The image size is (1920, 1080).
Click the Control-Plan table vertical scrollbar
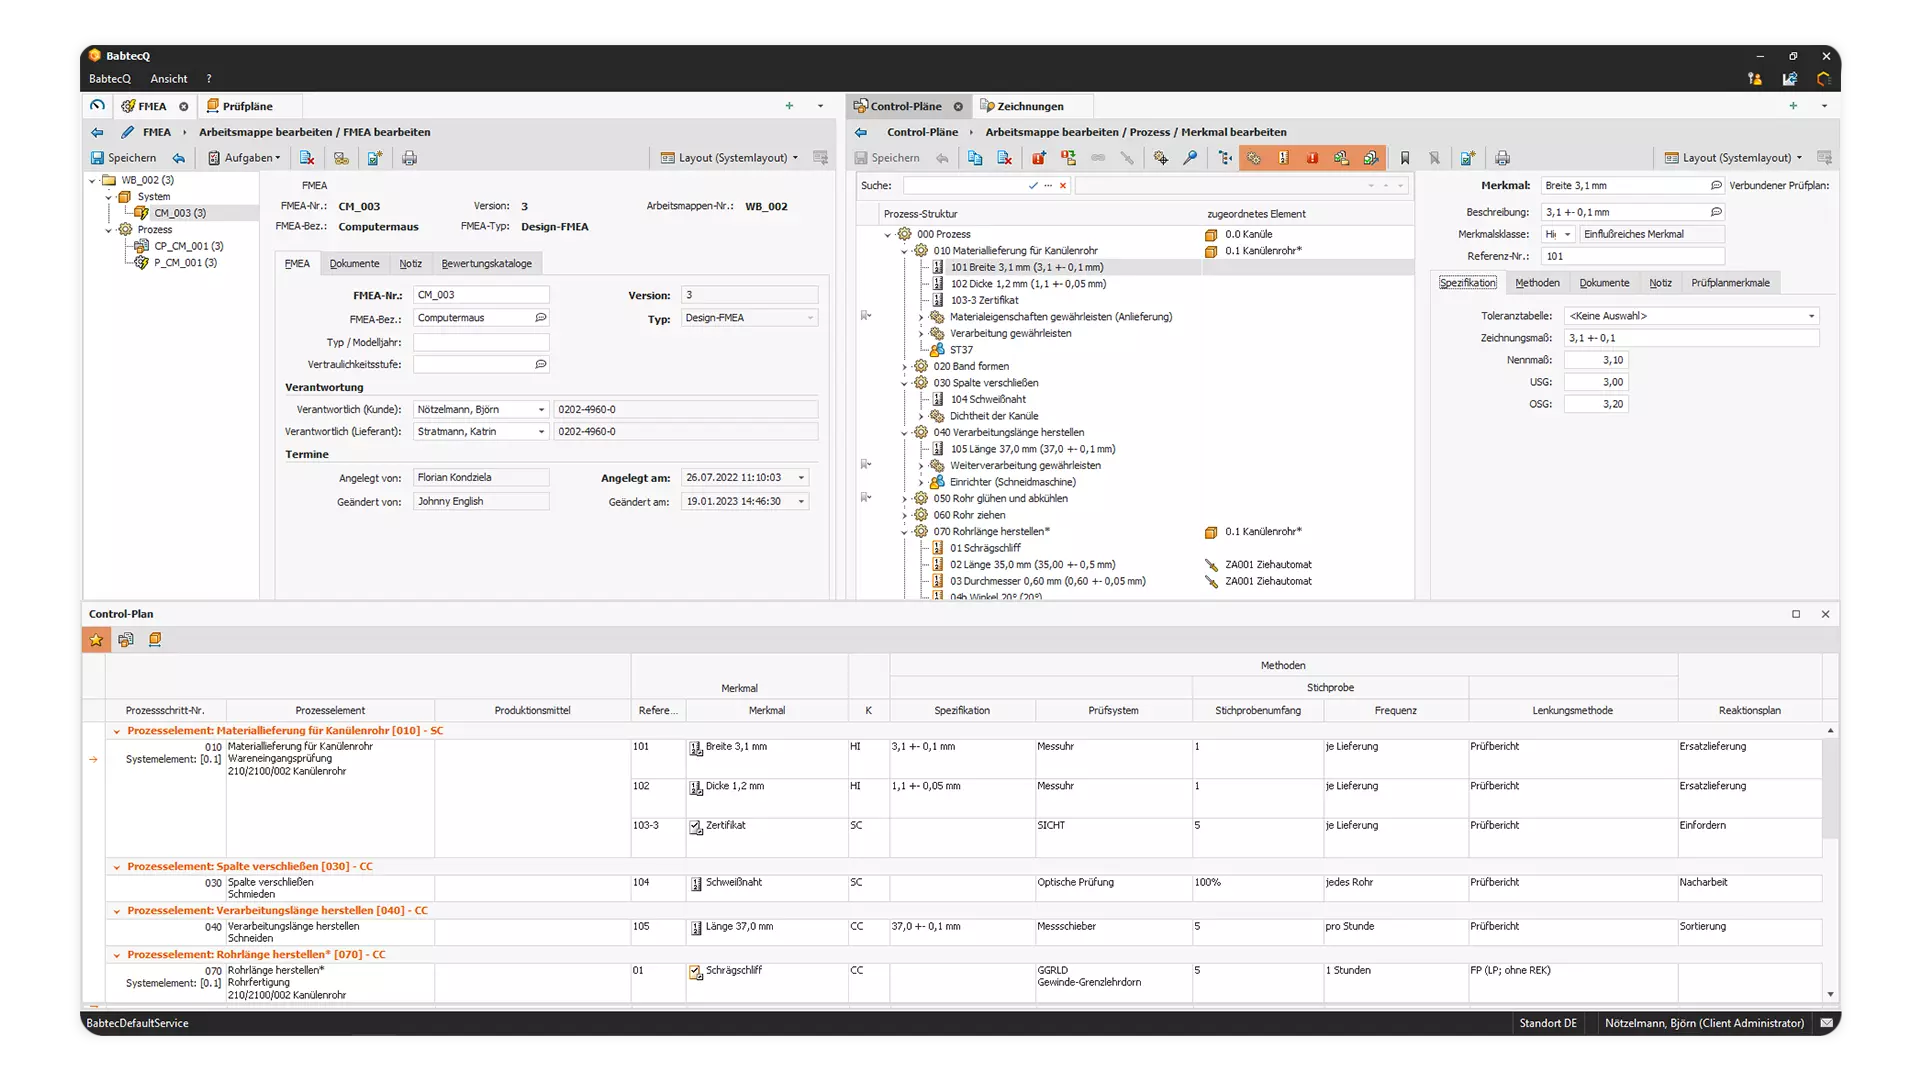point(1830,790)
